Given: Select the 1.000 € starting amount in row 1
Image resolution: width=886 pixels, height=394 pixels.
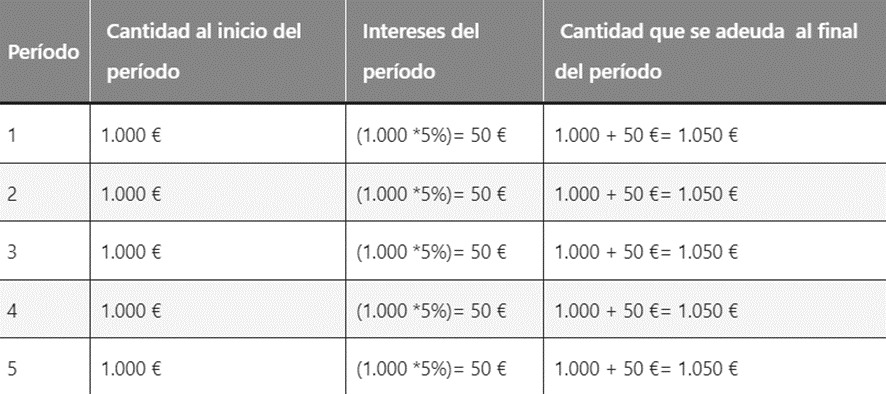Looking at the screenshot, I should coord(131,136).
